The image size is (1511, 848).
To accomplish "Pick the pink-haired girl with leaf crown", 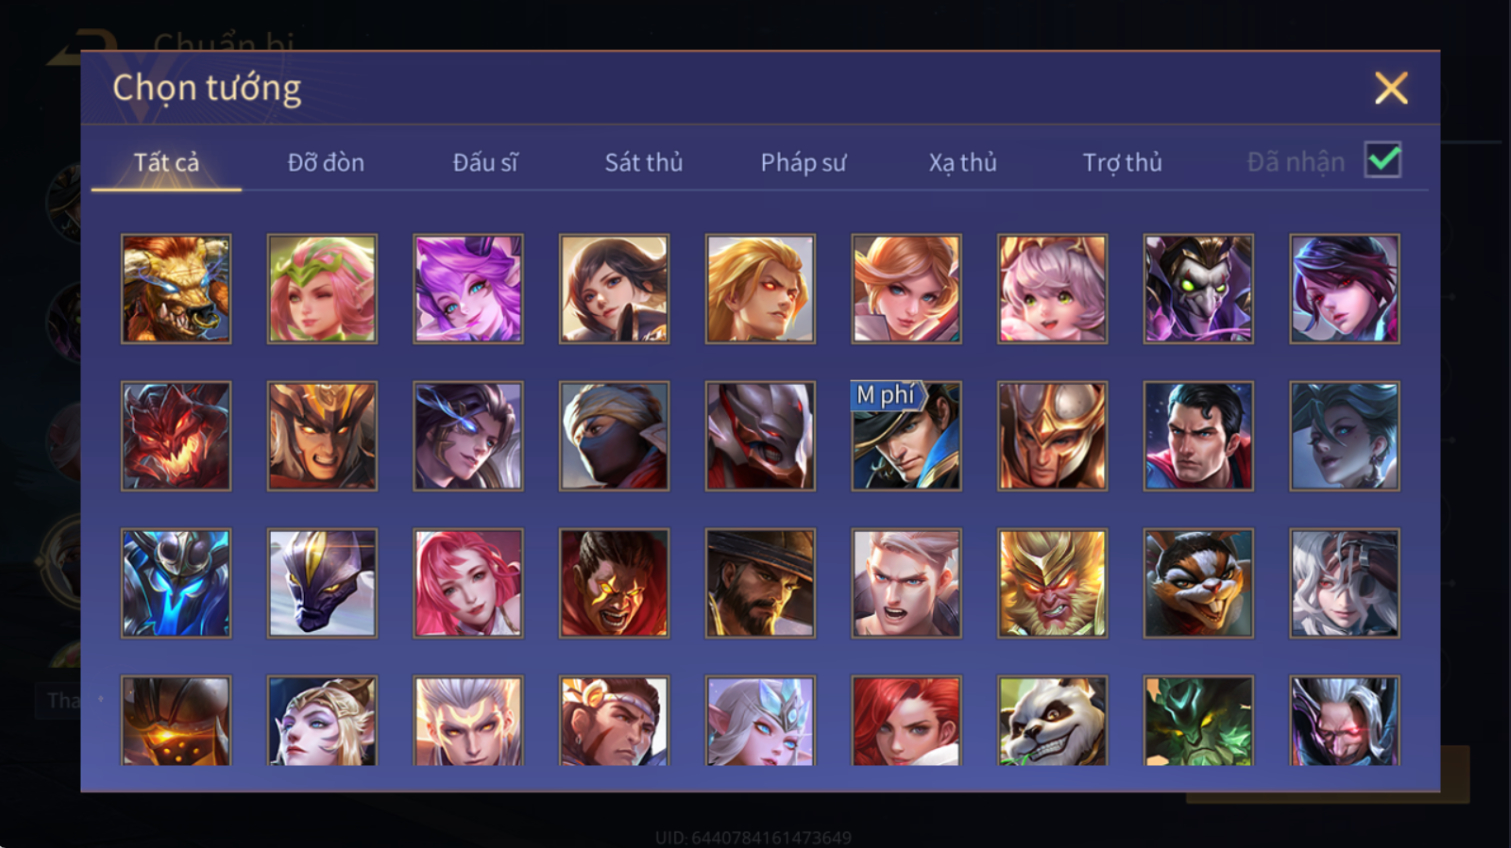I will pyautogui.click(x=322, y=289).
